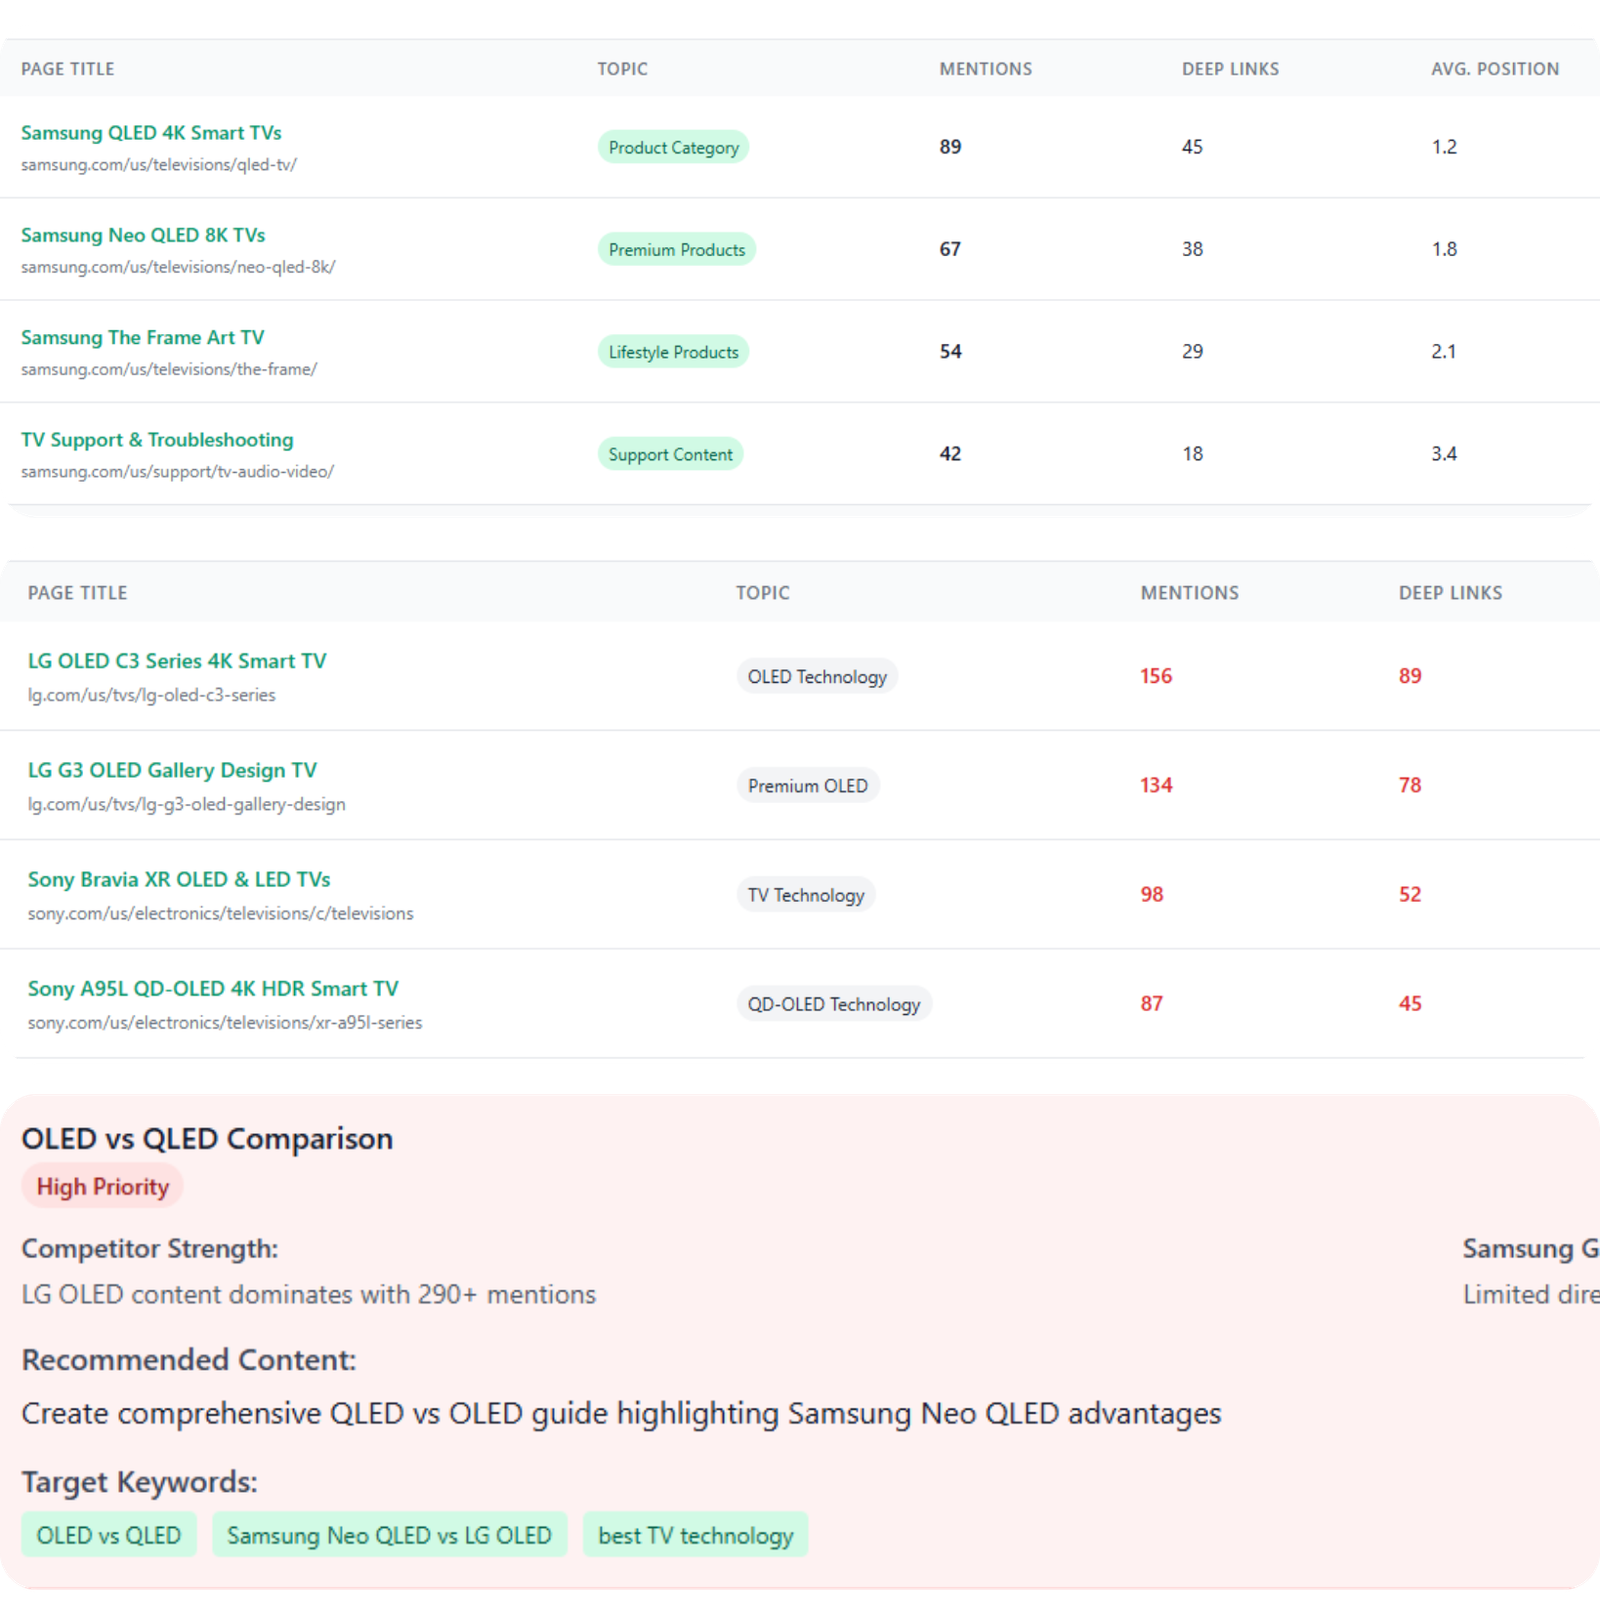Click the OLED Technology topic tag
1600x1611 pixels.
(817, 677)
